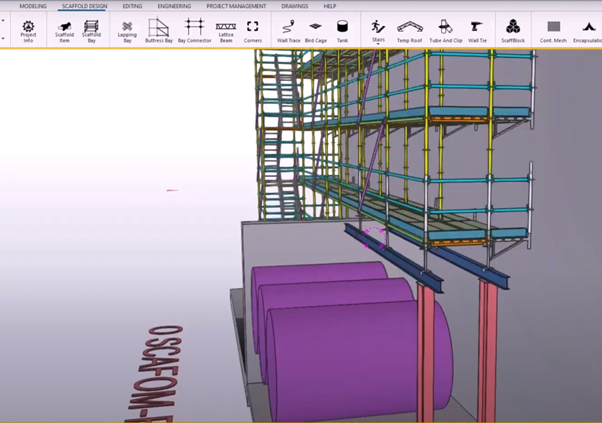This screenshot has width=602, height=423.
Task: Select the pink support column under beam
Action: click(426, 353)
